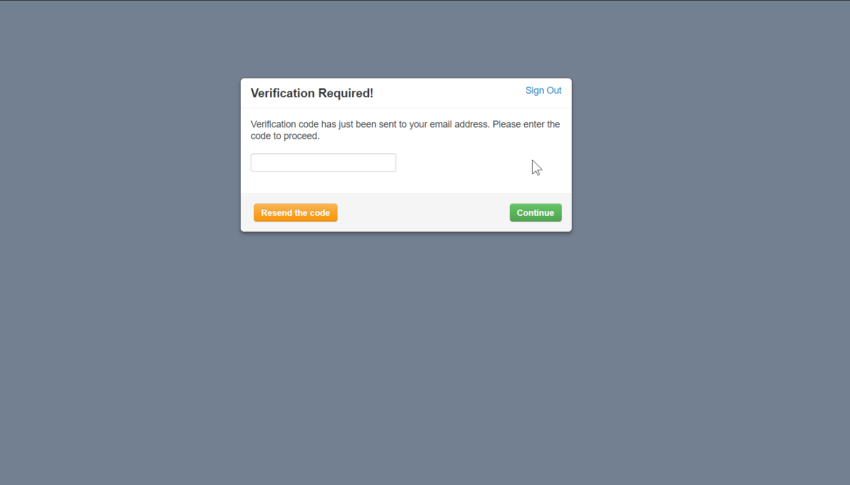Screen dimensions: 850x485
Task: Click the green Continue button
Action: point(536,212)
